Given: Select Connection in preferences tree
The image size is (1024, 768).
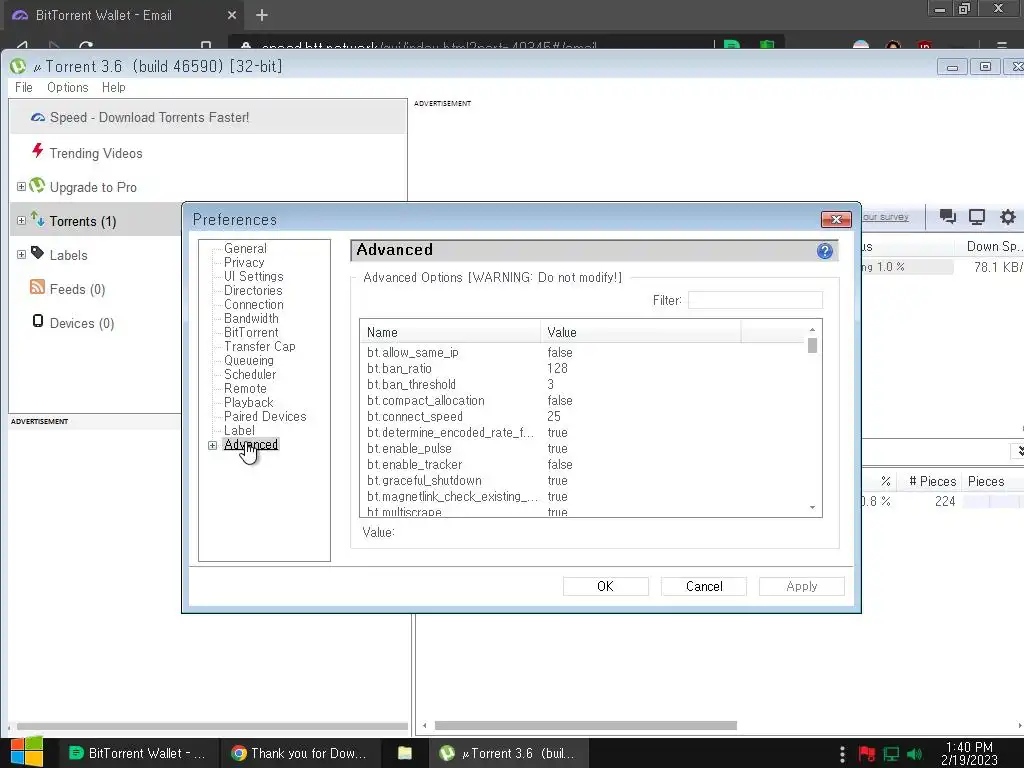Looking at the screenshot, I should point(253,304).
